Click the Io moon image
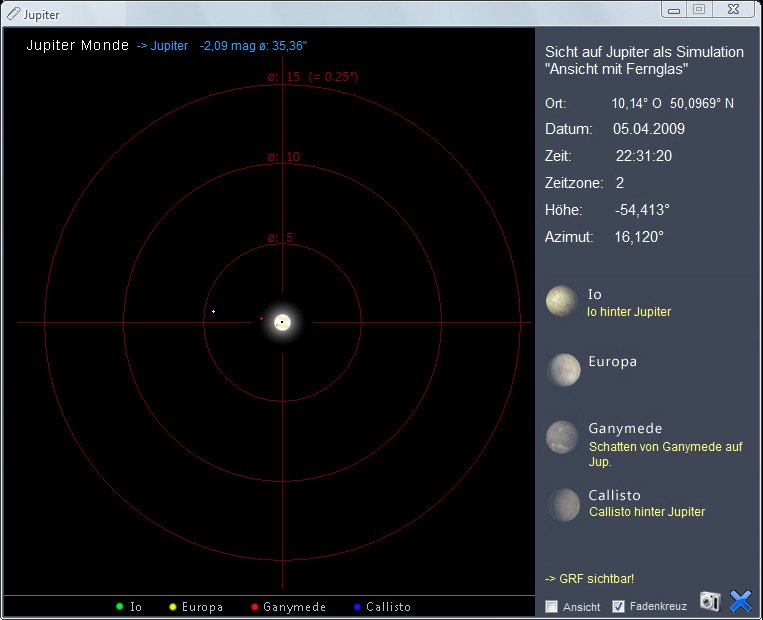 (x=562, y=301)
